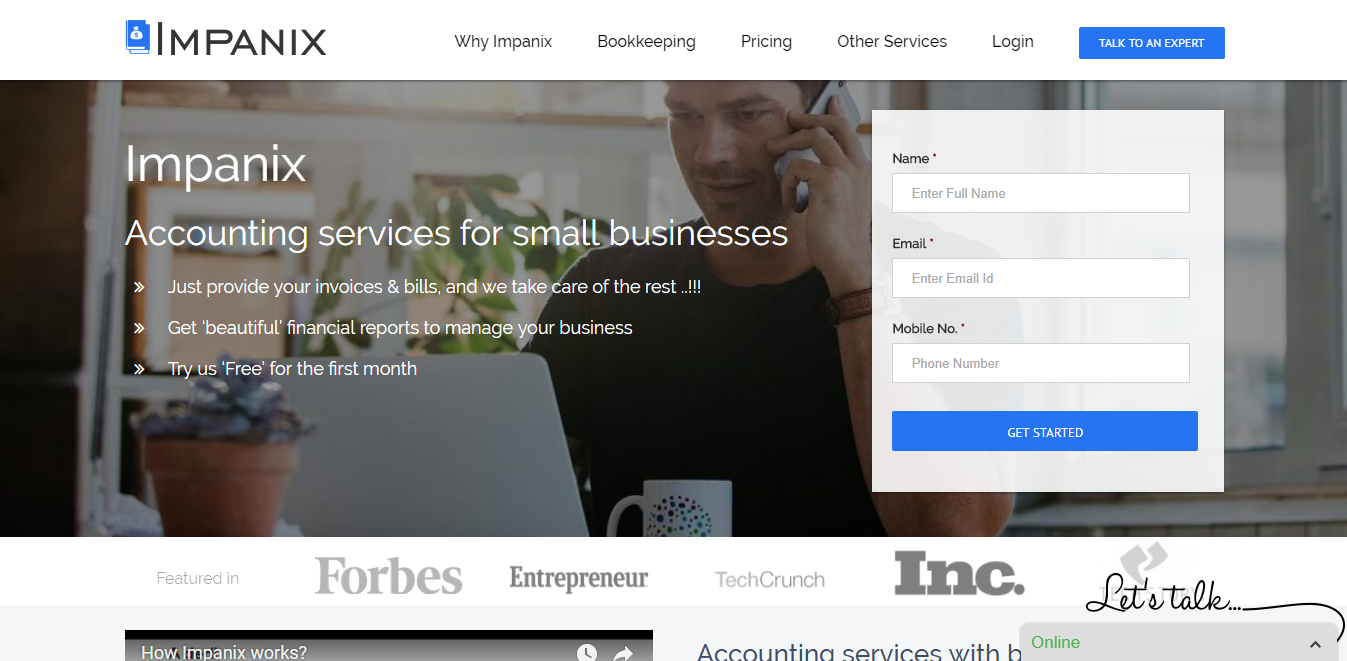Open the Other Services menu
Image resolution: width=1347 pixels, height=661 pixels.
click(x=892, y=42)
